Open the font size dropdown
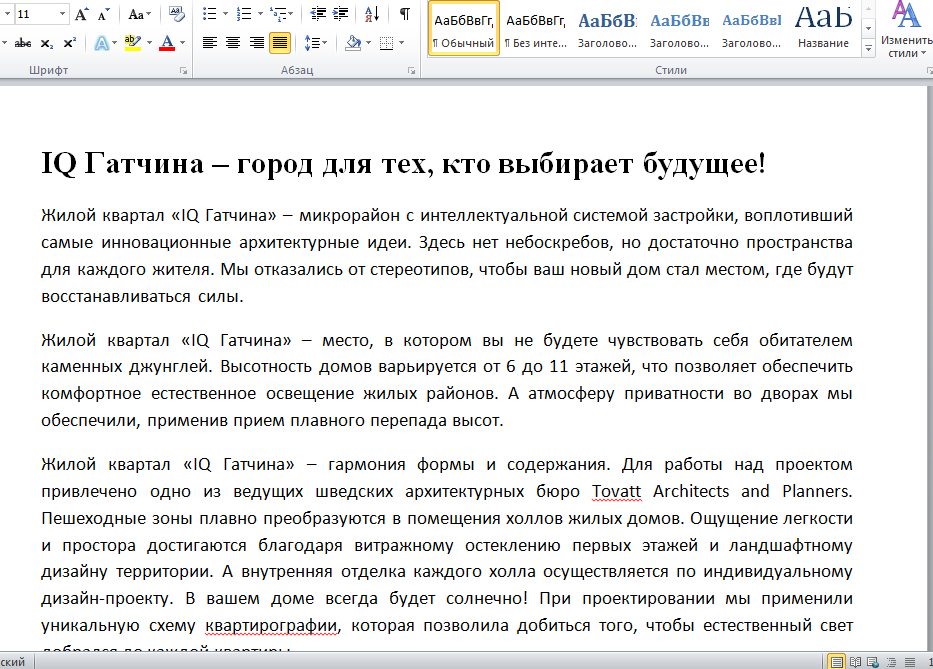The width and height of the screenshot is (933, 669). 63,14
